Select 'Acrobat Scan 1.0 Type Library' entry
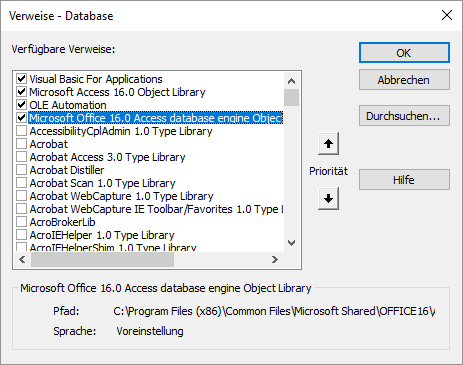 click(x=102, y=183)
